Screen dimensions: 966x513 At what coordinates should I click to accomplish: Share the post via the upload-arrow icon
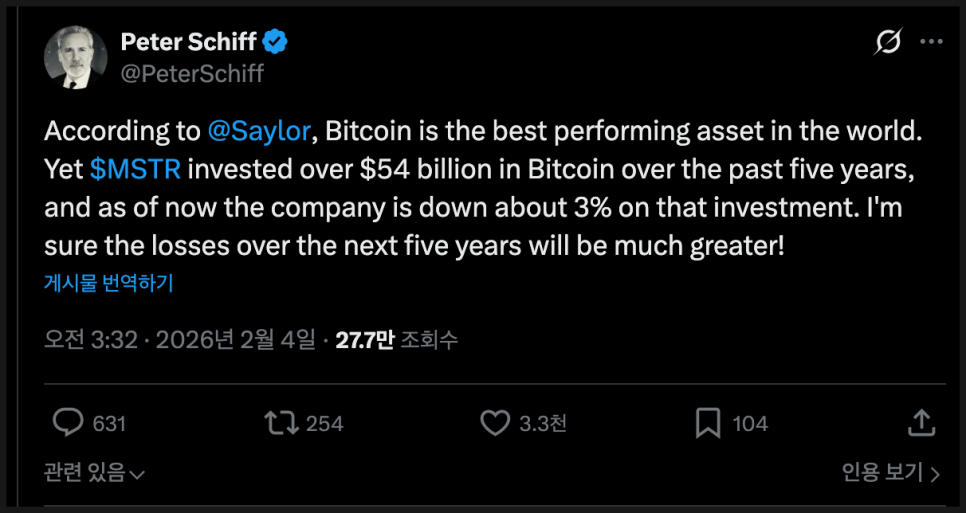922,422
